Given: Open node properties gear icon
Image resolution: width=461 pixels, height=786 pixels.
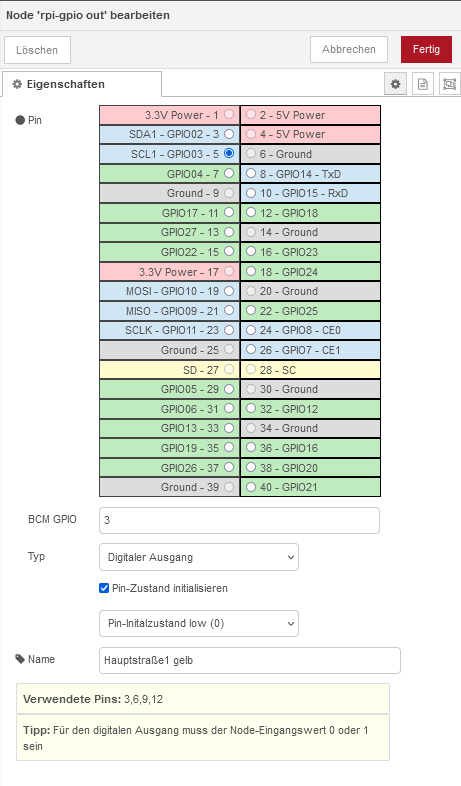Looking at the screenshot, I should click(395, 84).
